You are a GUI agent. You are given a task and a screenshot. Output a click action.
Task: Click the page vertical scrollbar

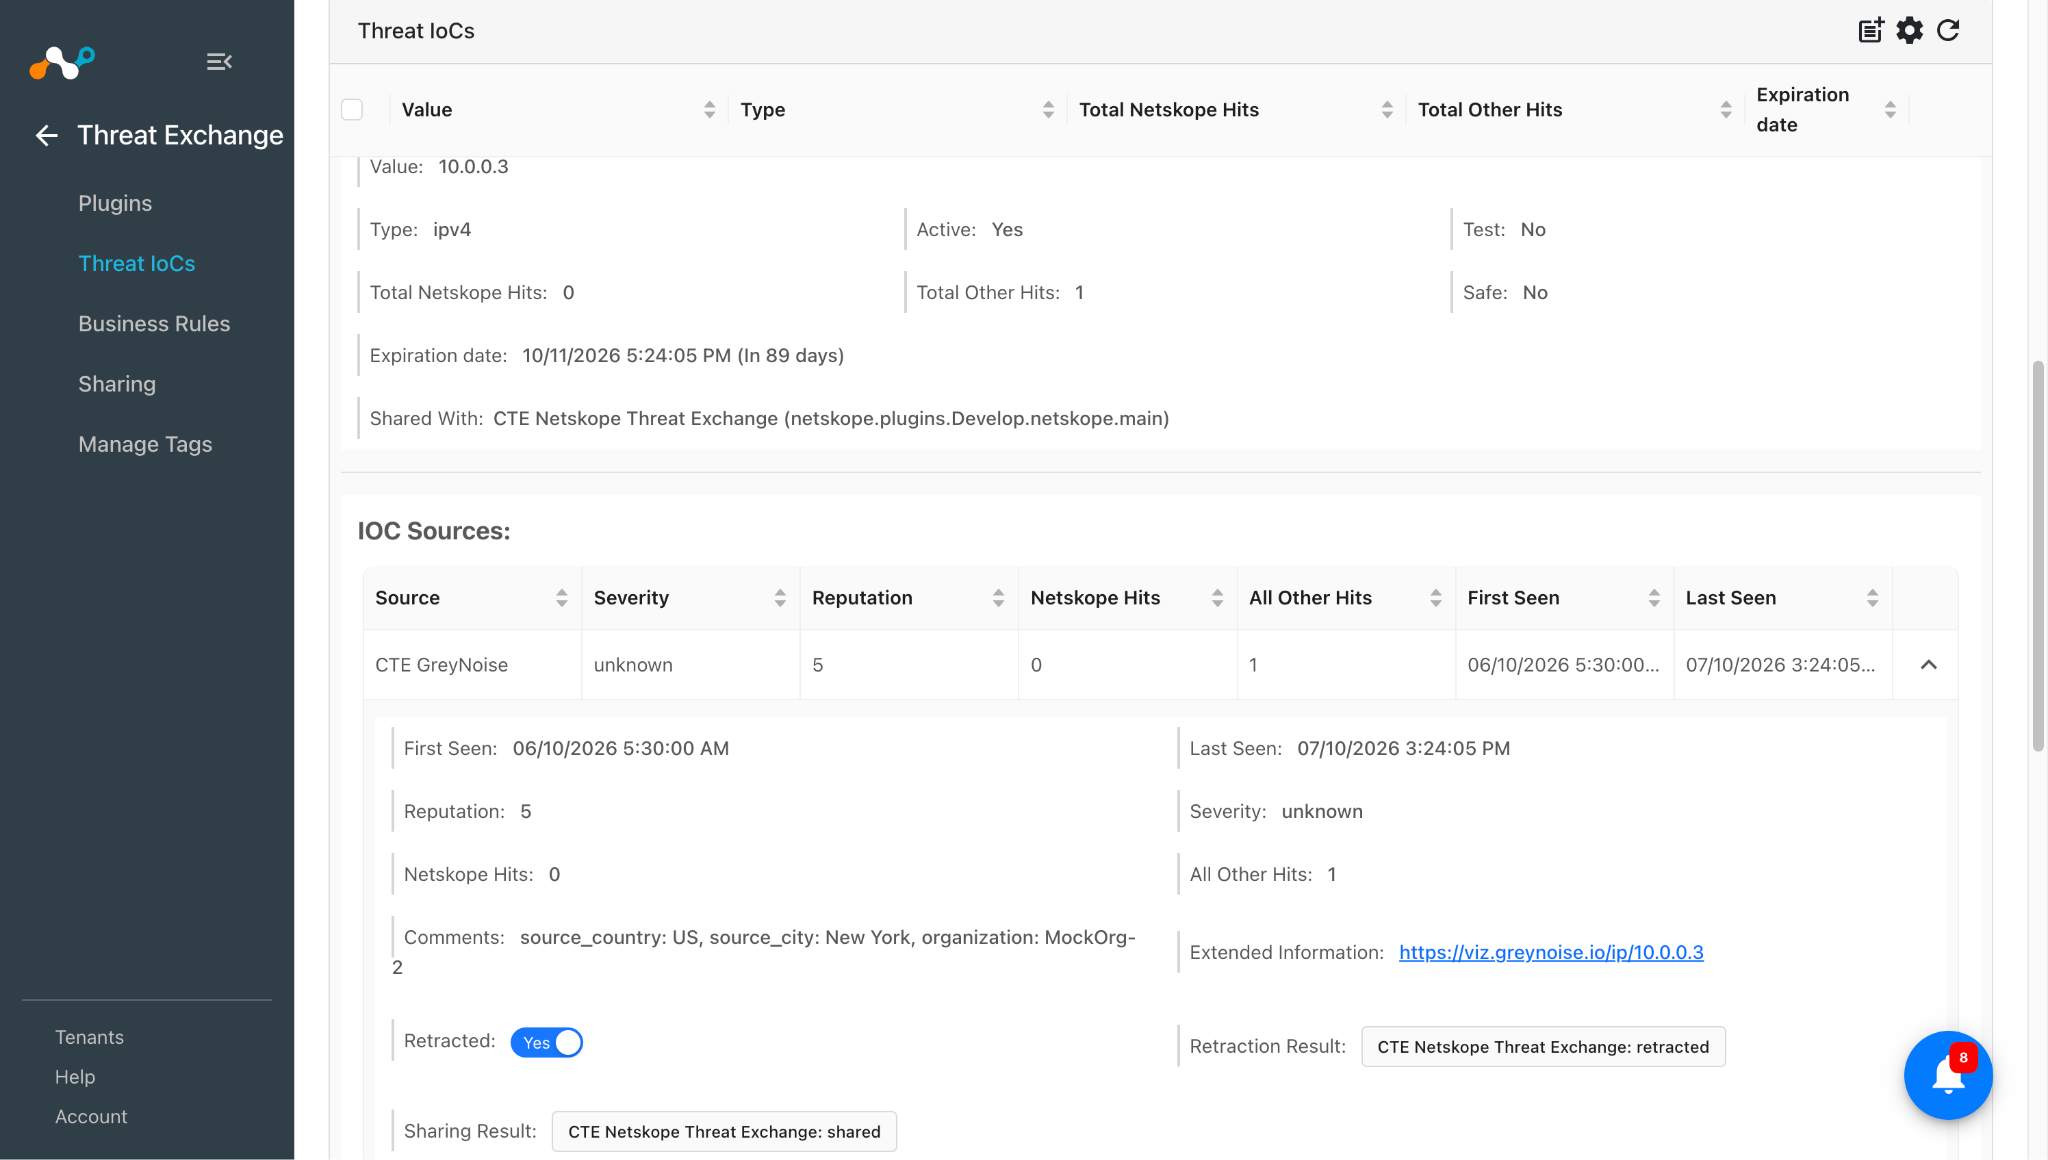click(2038, 555)
